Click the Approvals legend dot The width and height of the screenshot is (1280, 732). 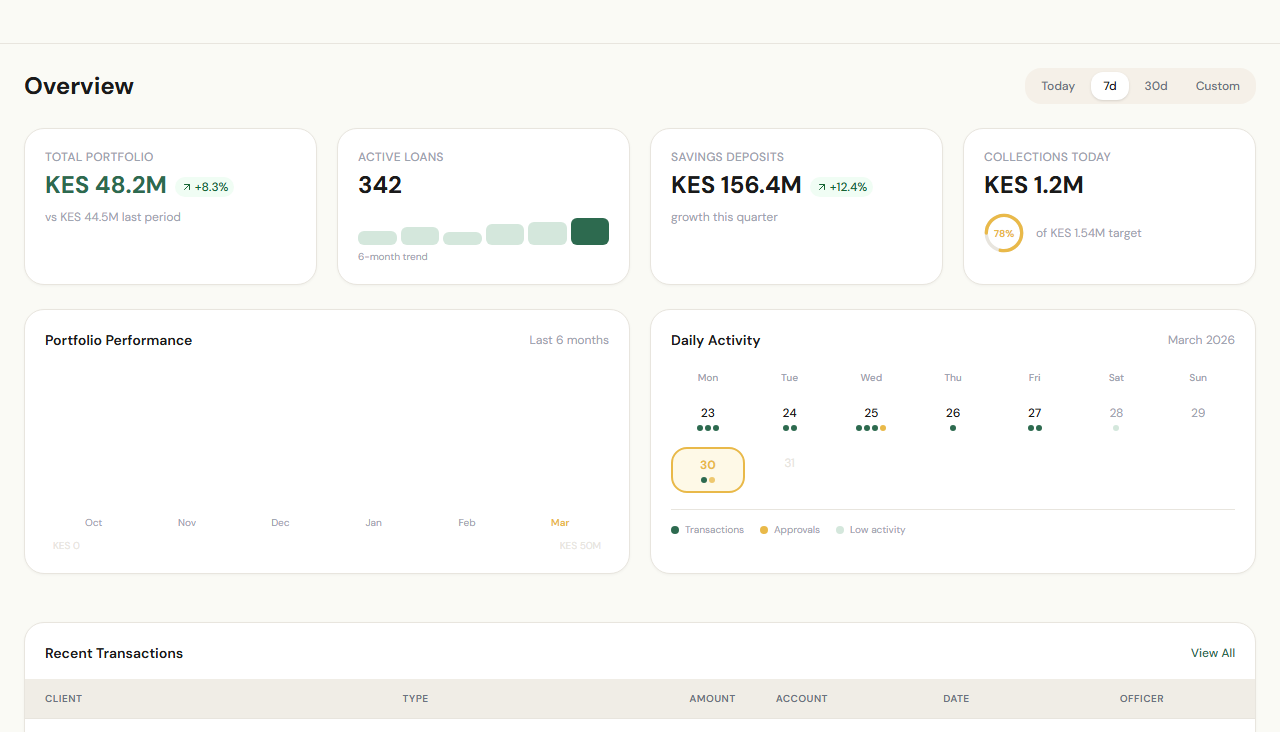click(x=764, y=530)
